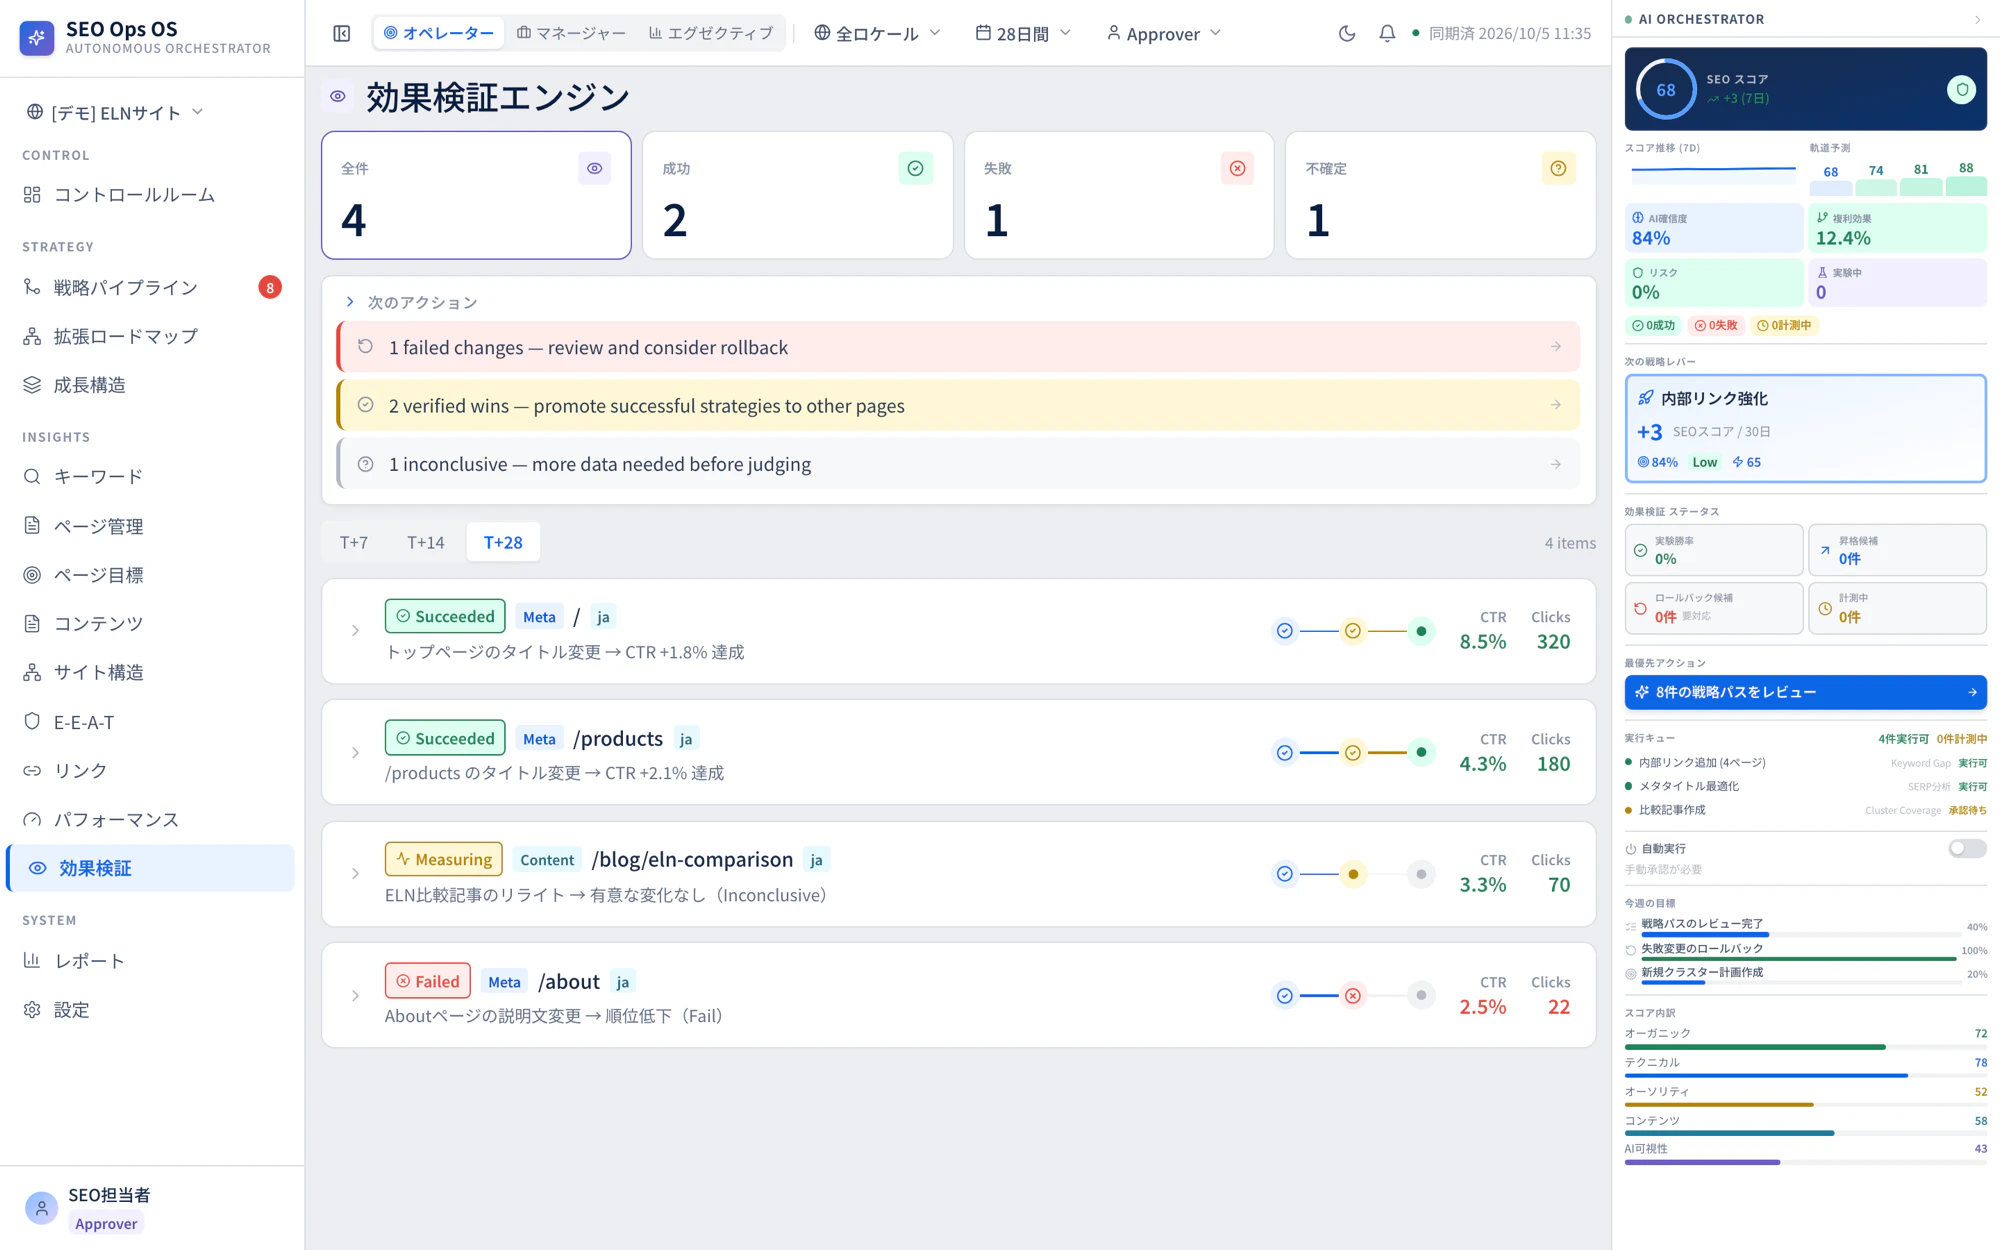
Task: Click the SEO担当者 user avatar
Action: point(41,1208)
